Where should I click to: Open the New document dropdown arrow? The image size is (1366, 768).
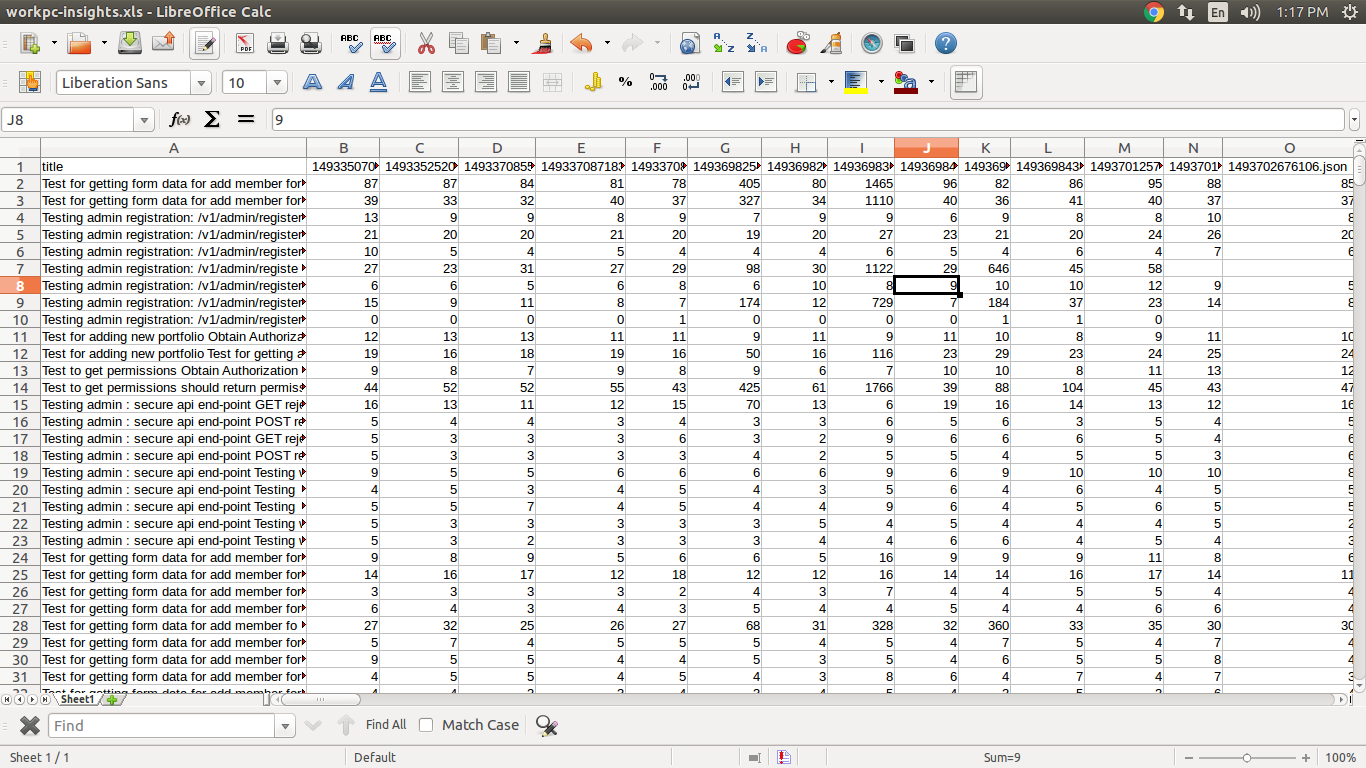(x=53, y=43)
